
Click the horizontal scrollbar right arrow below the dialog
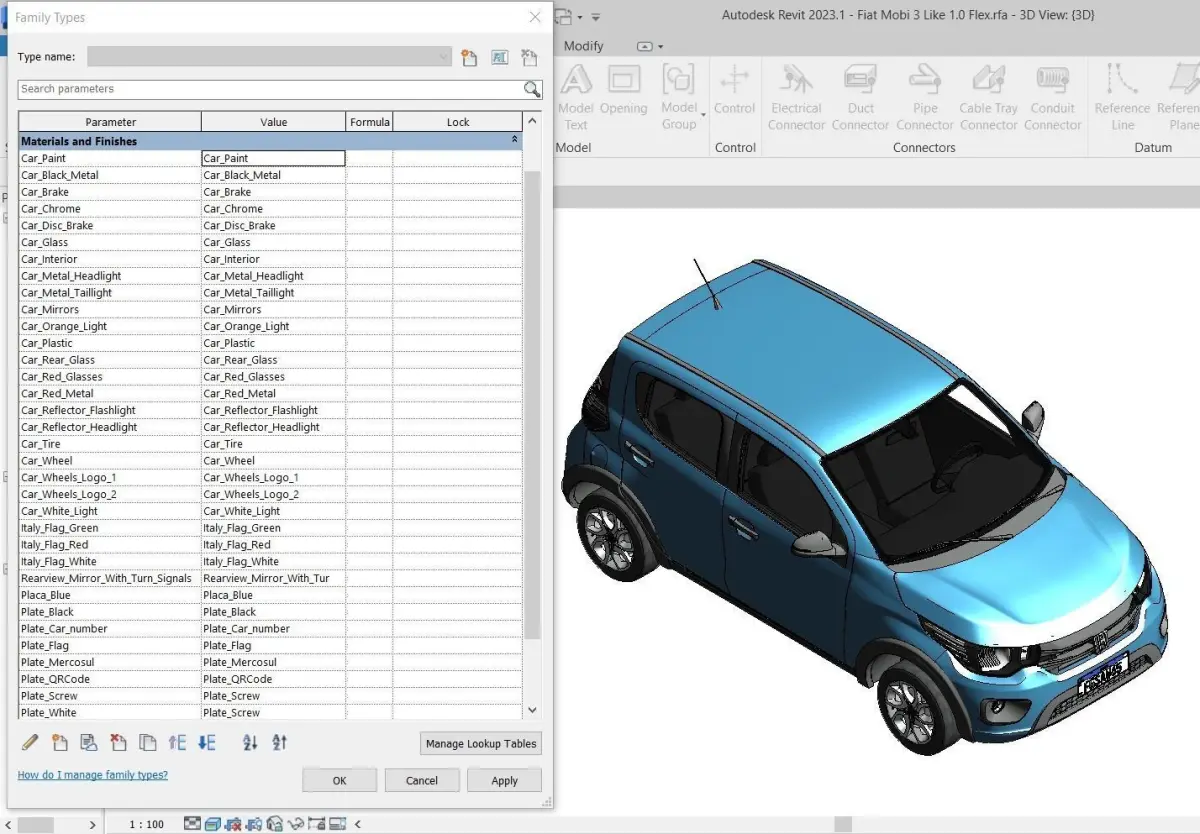[92, 824]
